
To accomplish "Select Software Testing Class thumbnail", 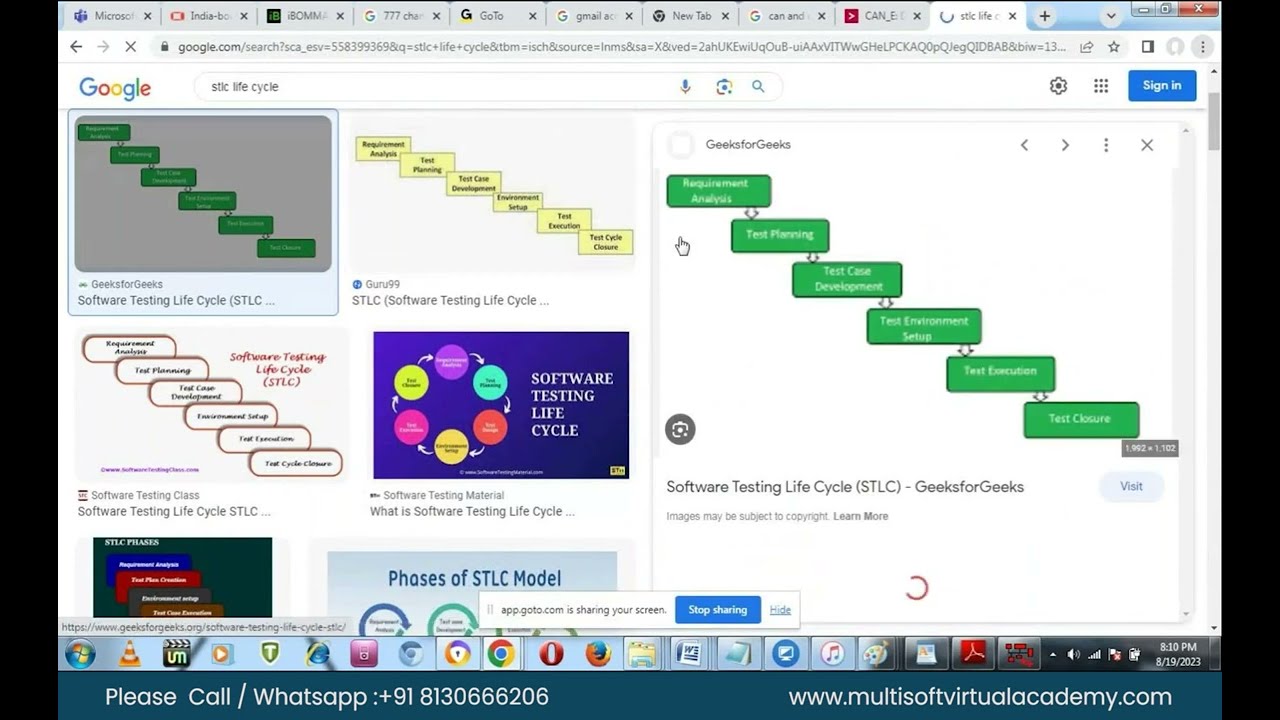I will (211, 406).
